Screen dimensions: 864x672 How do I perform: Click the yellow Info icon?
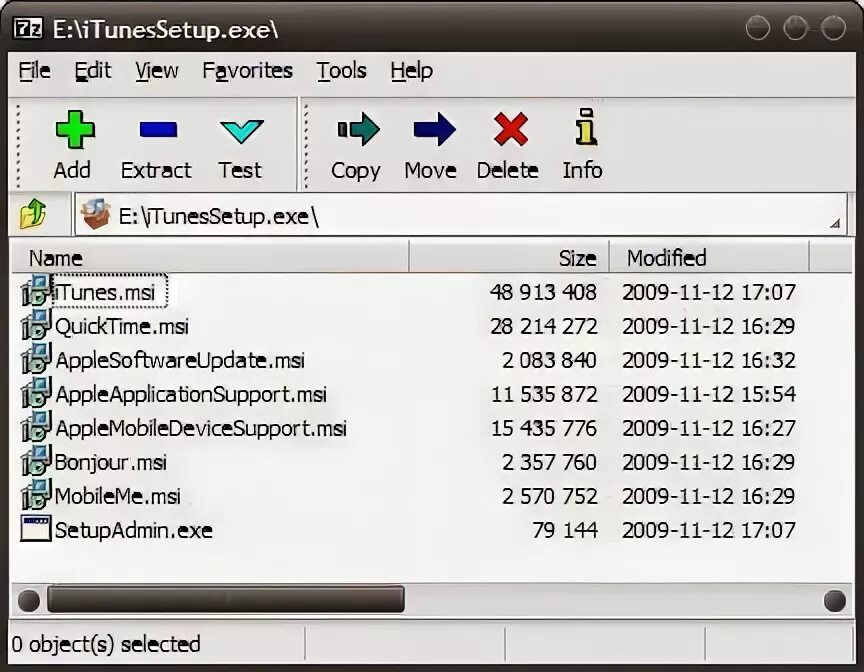(586, 127)
